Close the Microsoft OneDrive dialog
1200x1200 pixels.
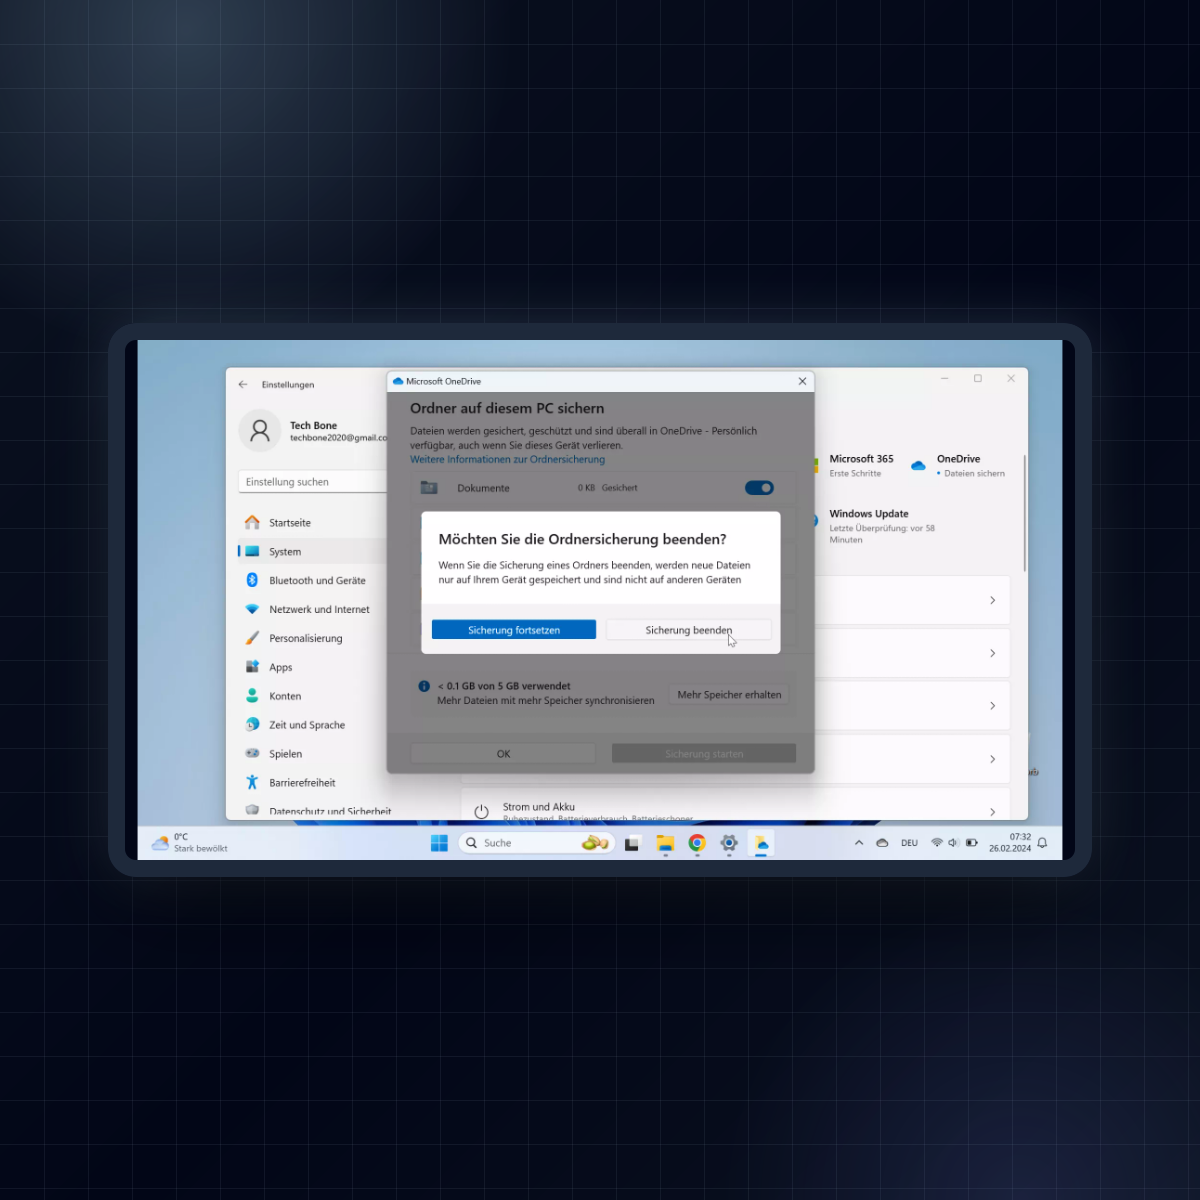(x=802, y=381)
